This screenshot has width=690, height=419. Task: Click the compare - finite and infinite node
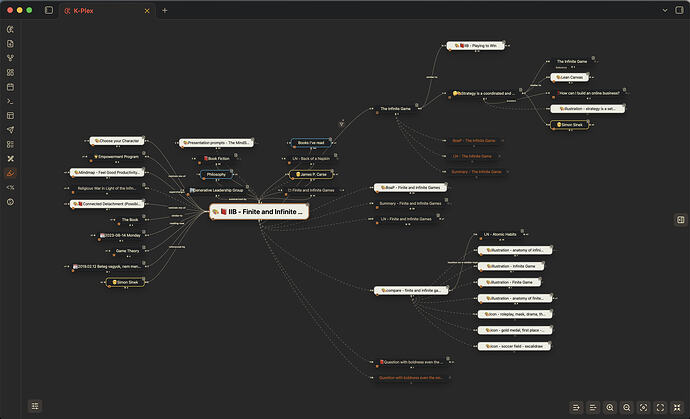[x=411, y=290]
